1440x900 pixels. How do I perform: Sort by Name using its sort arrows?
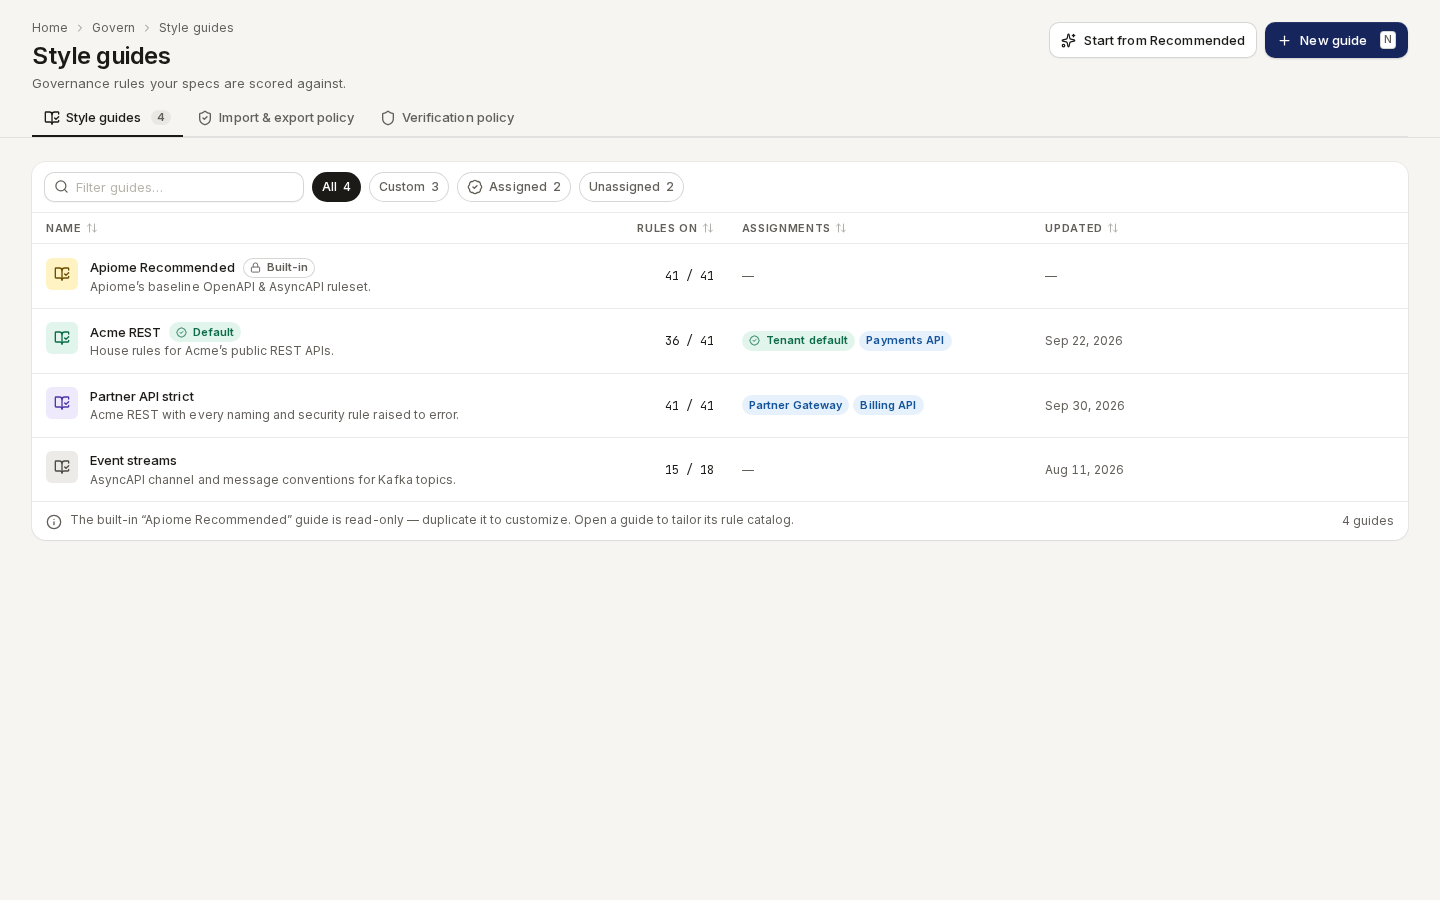pos(92,228)
